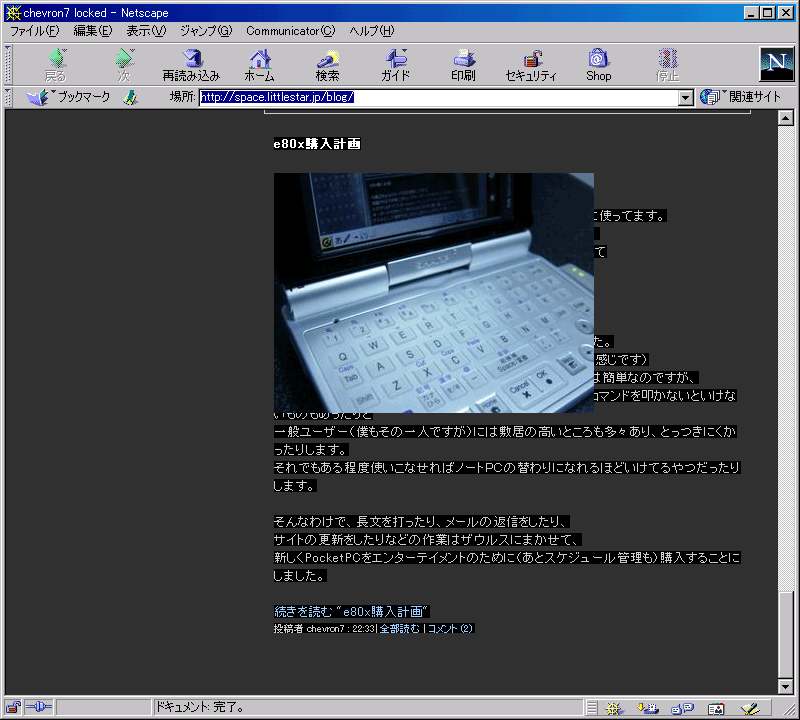This screenshot has width=800, height=720.
Task: Open the 表示(V) menu
Action: click(146, 31)
